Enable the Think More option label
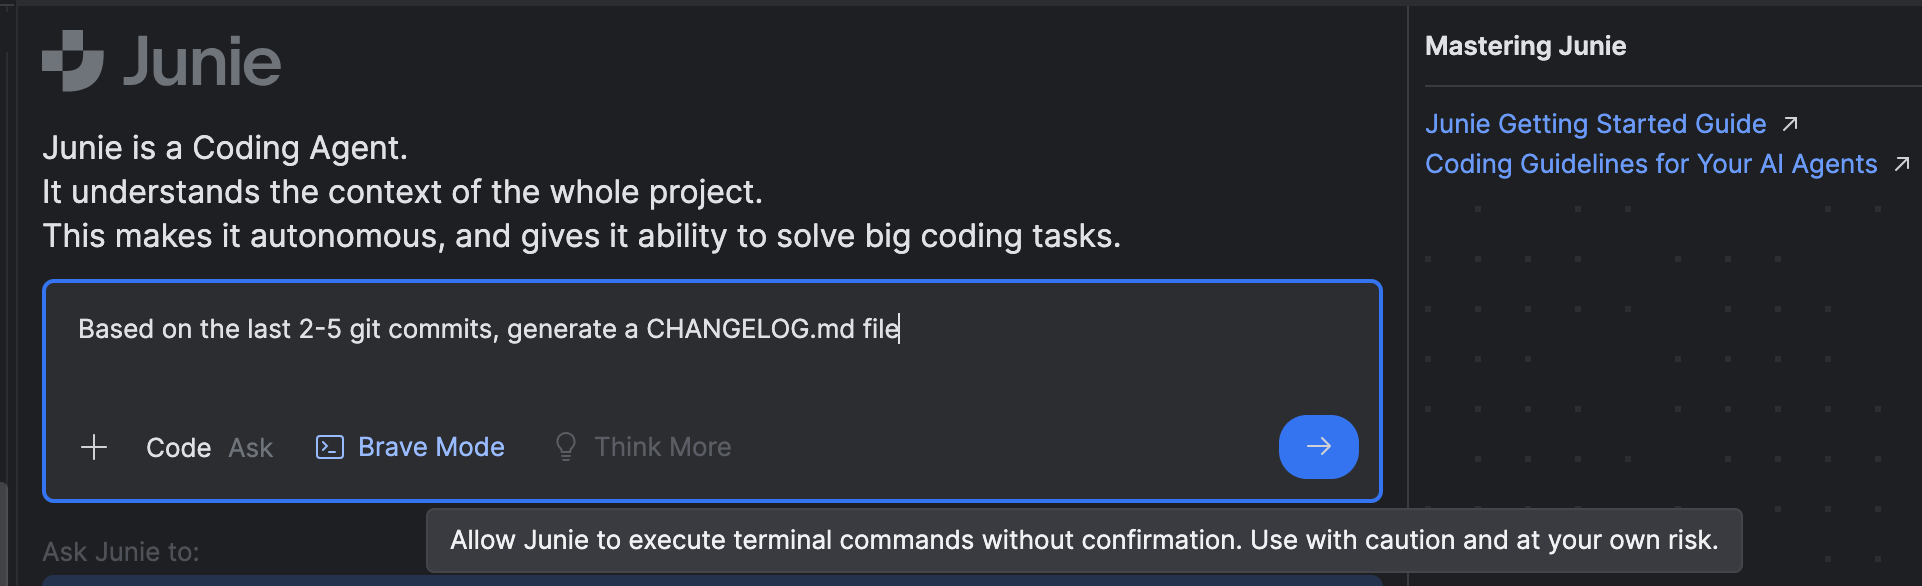Screen dimensions: 1922x586 click(x=662, y=447)
